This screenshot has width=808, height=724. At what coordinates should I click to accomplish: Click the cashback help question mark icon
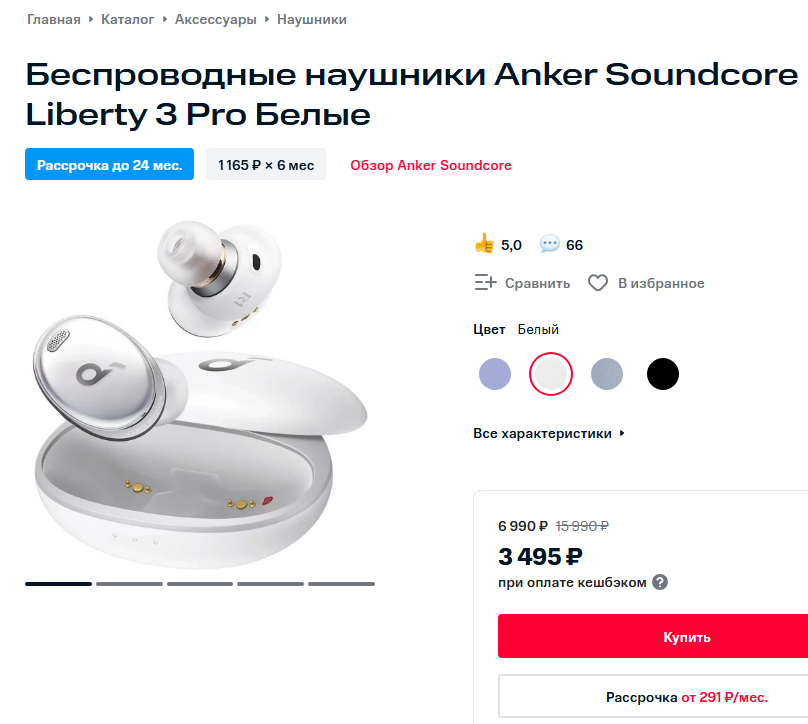coord(660,582)
